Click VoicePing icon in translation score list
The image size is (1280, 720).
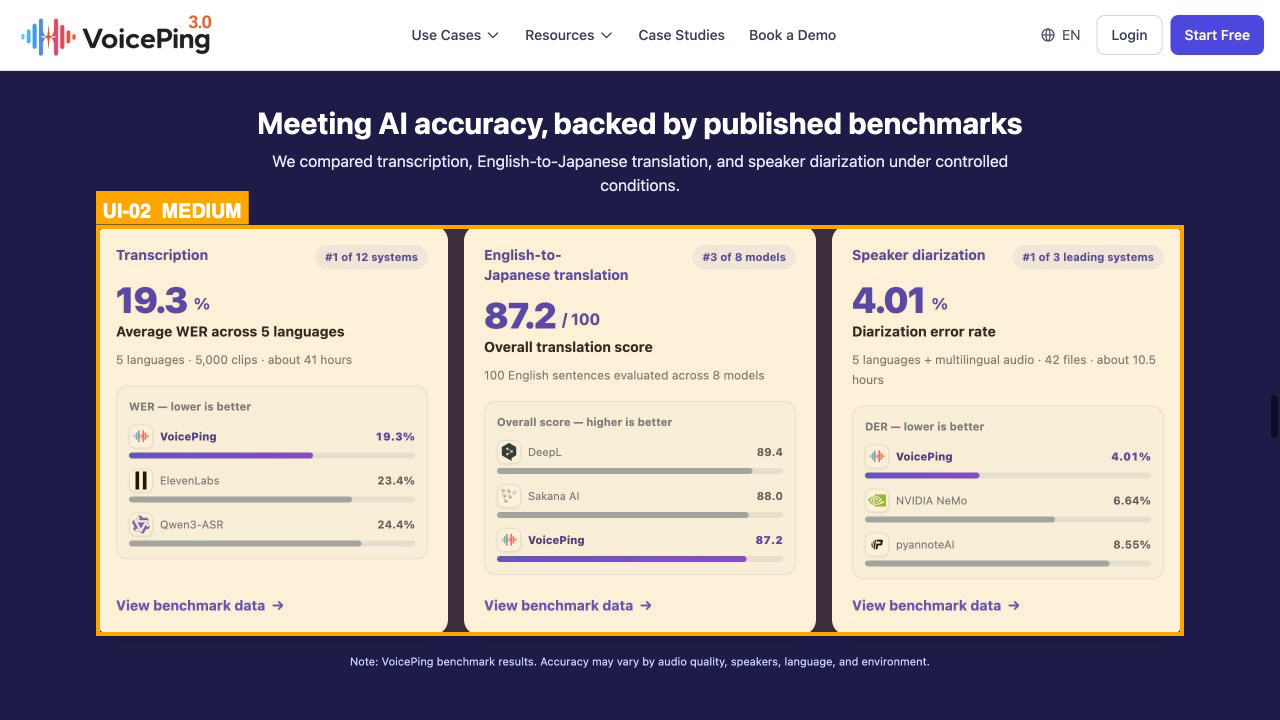click(x=509, y=540)
